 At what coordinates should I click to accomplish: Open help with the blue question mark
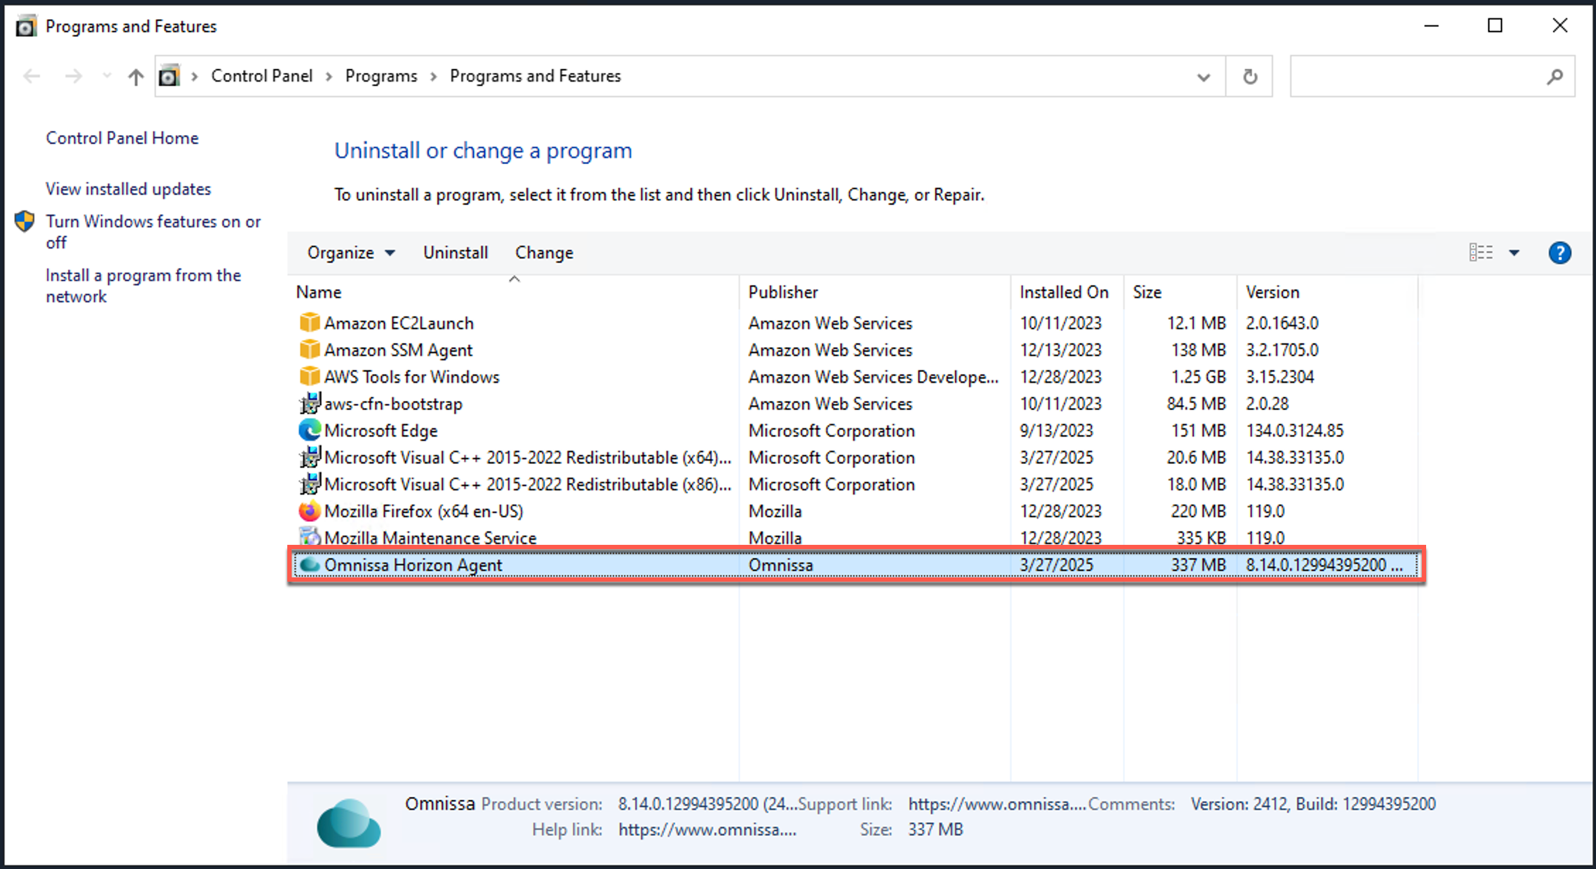point(1559,253)
